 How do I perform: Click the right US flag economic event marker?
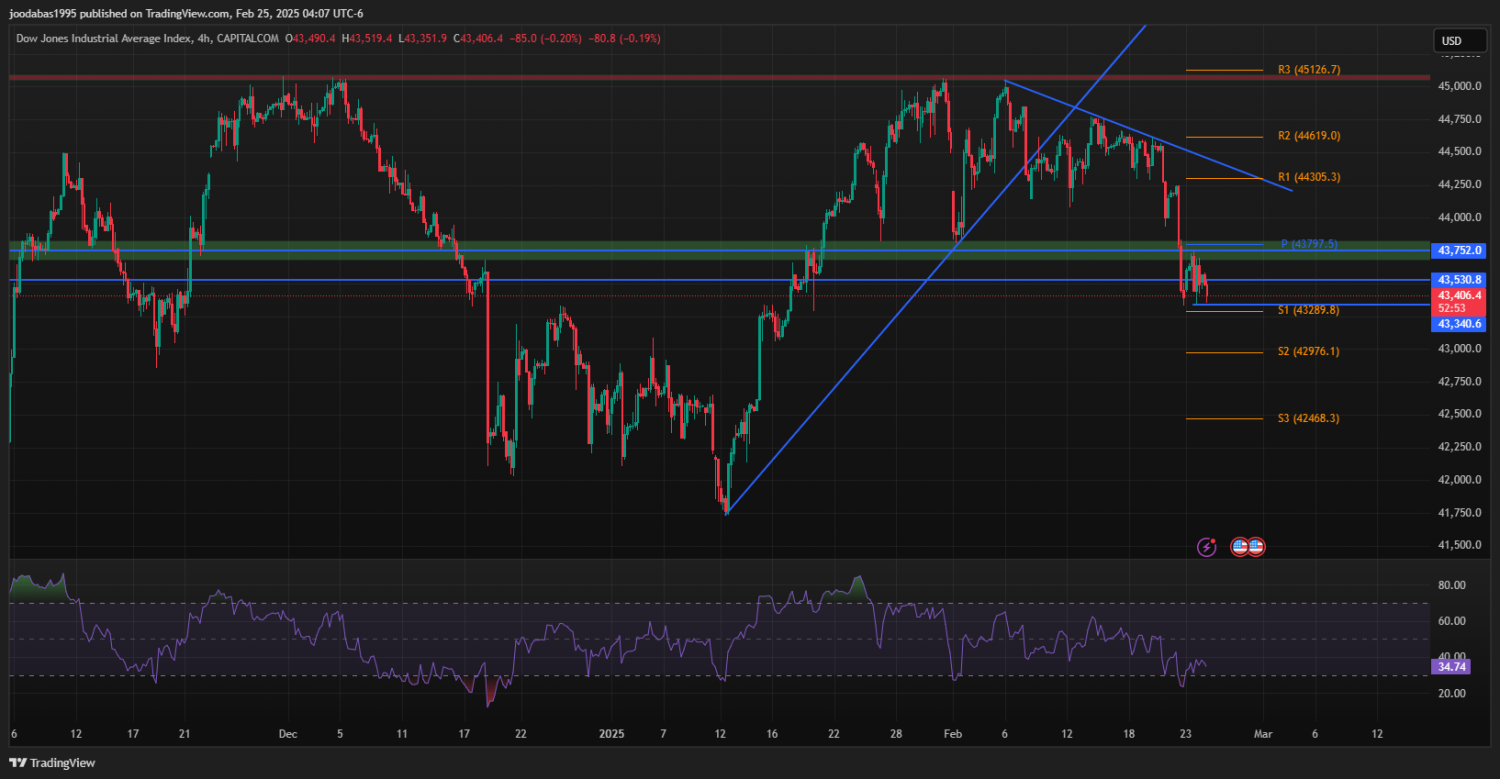coord(1256,547)
